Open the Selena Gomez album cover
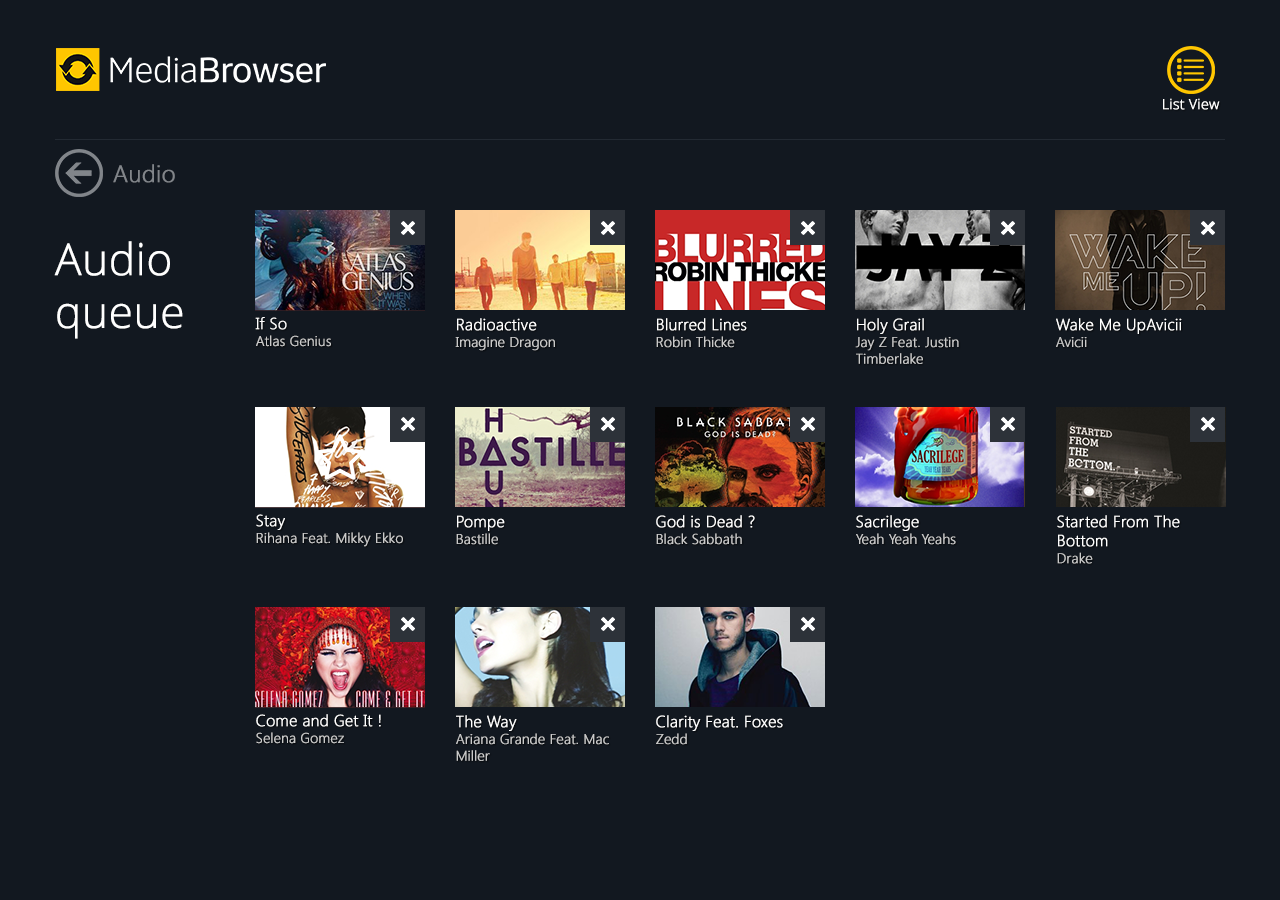This screenshot has width=1280, height=900. [340, 657]
